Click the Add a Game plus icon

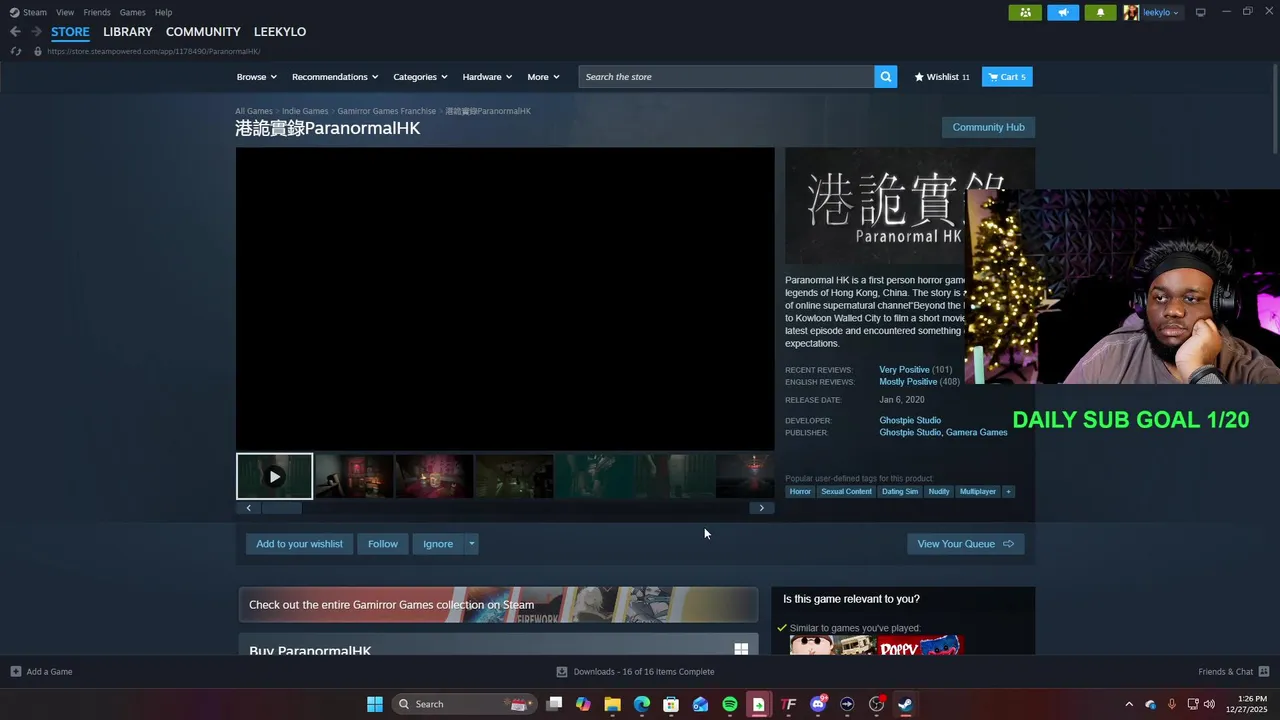pyautogui.click(x=15, y=672)
